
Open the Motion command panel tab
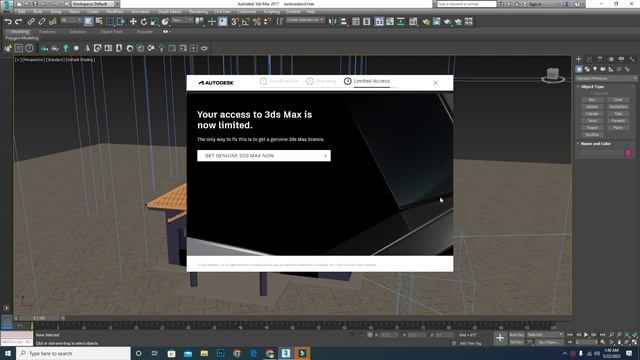coord(611,60)
